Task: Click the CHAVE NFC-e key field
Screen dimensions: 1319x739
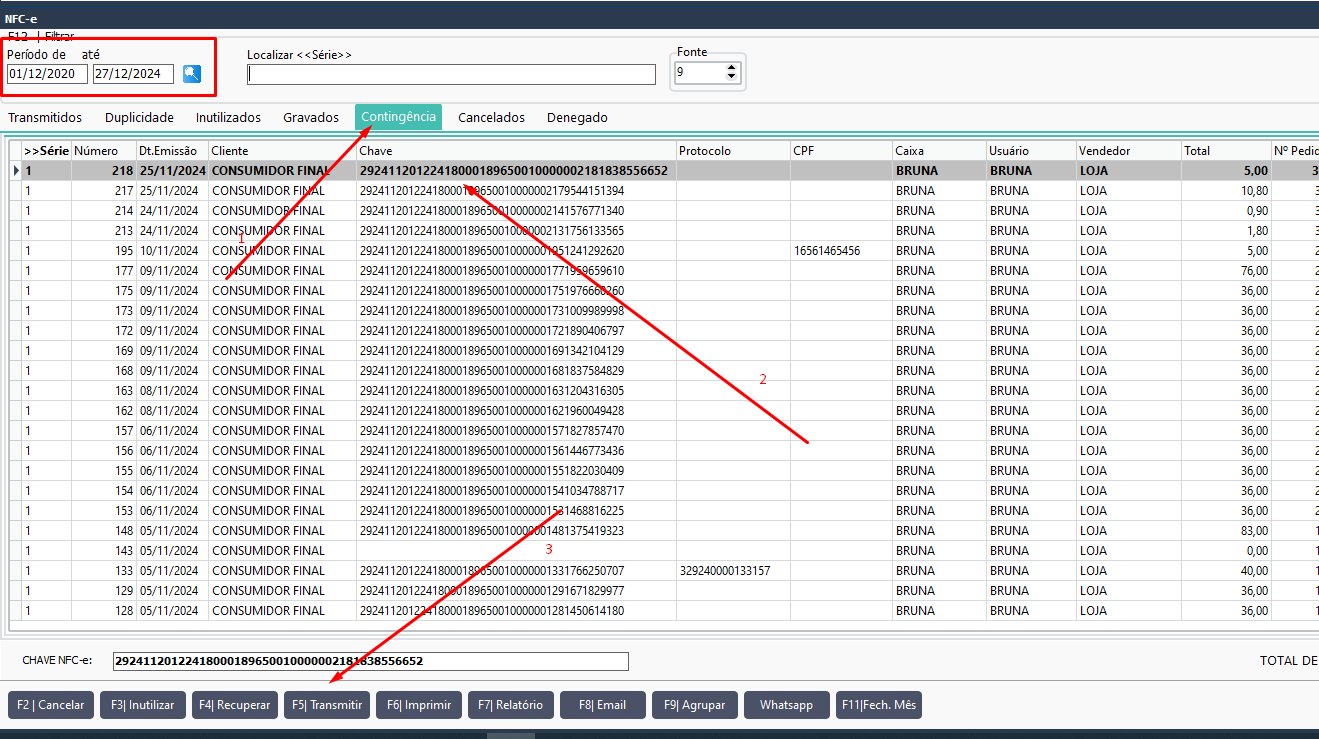Action: (x=370, y=661)
